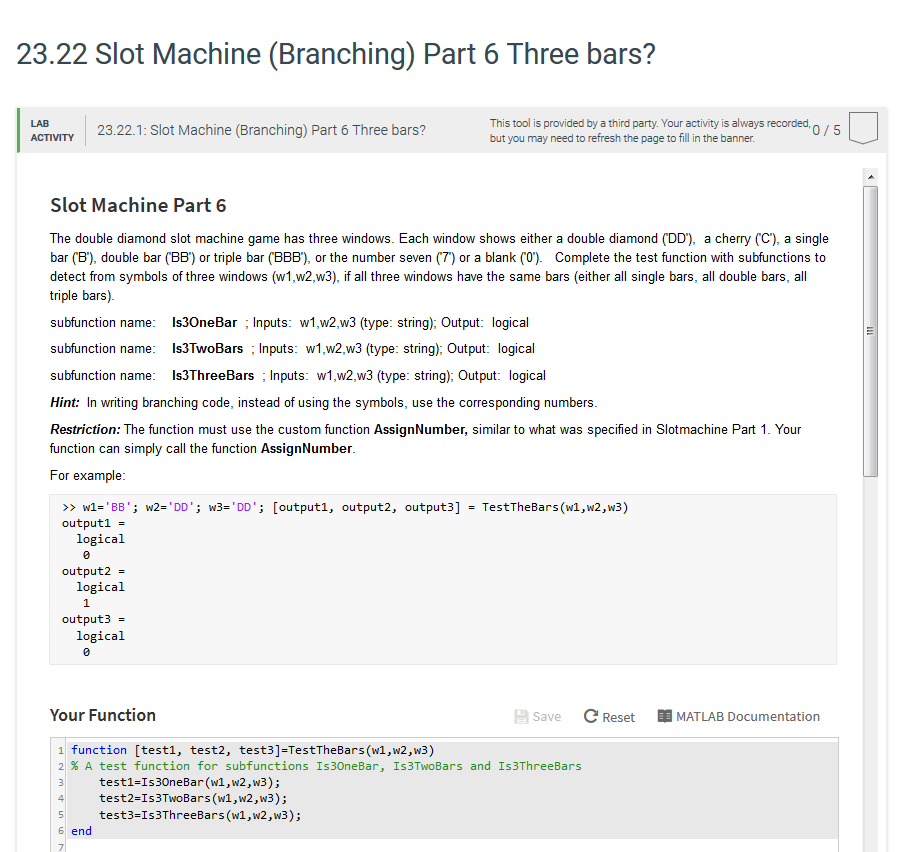Screen dimensions: 910x852
Task: Click the Slot Machine Part 6 heading
Action: coord(138,205)
